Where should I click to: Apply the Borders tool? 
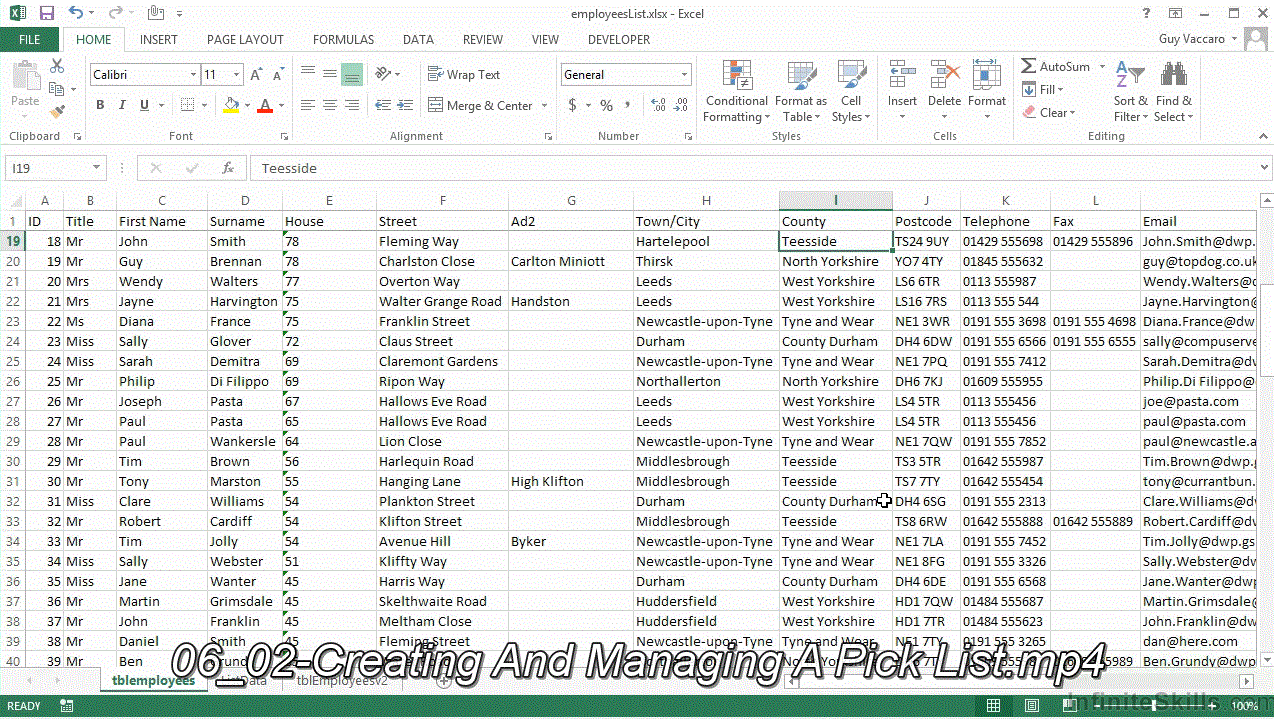coord(187,105)
